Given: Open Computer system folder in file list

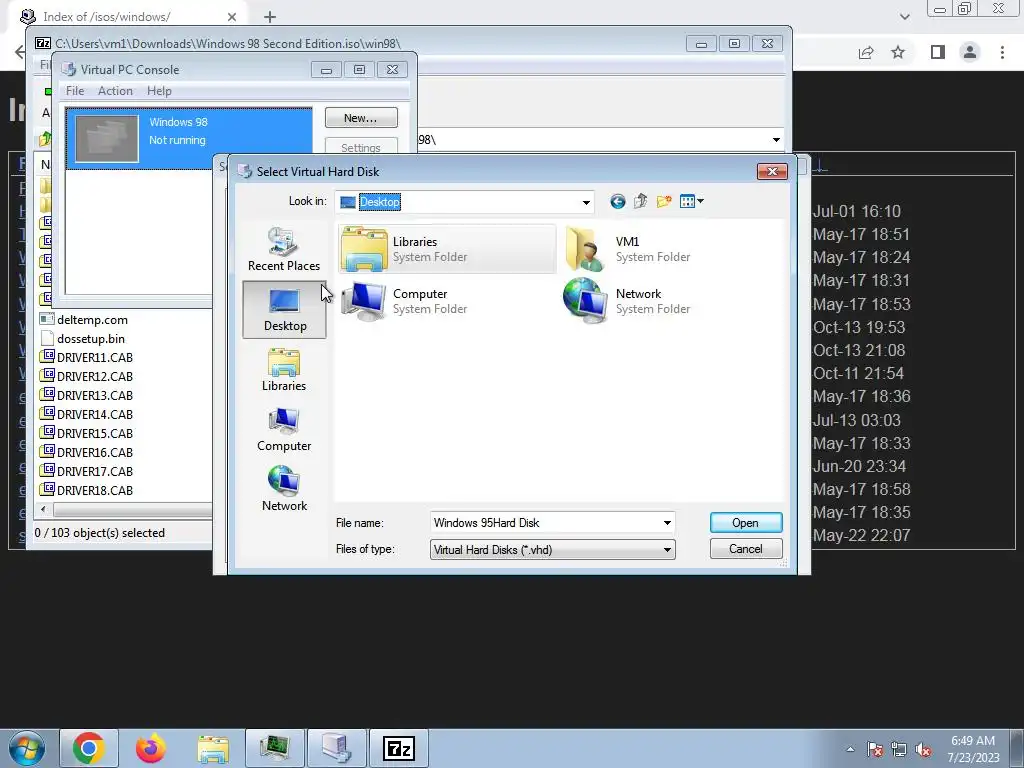Looking at the screenshot, I should click(405, 301).
